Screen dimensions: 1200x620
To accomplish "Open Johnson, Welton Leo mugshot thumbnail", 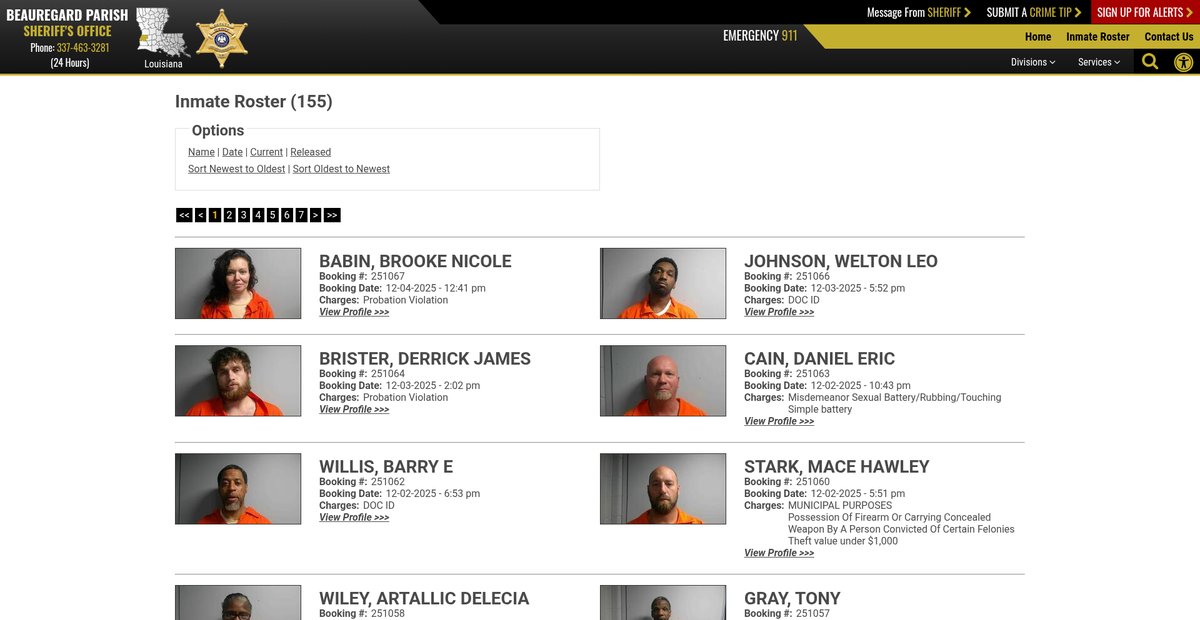I will click(x=663, y=284).
